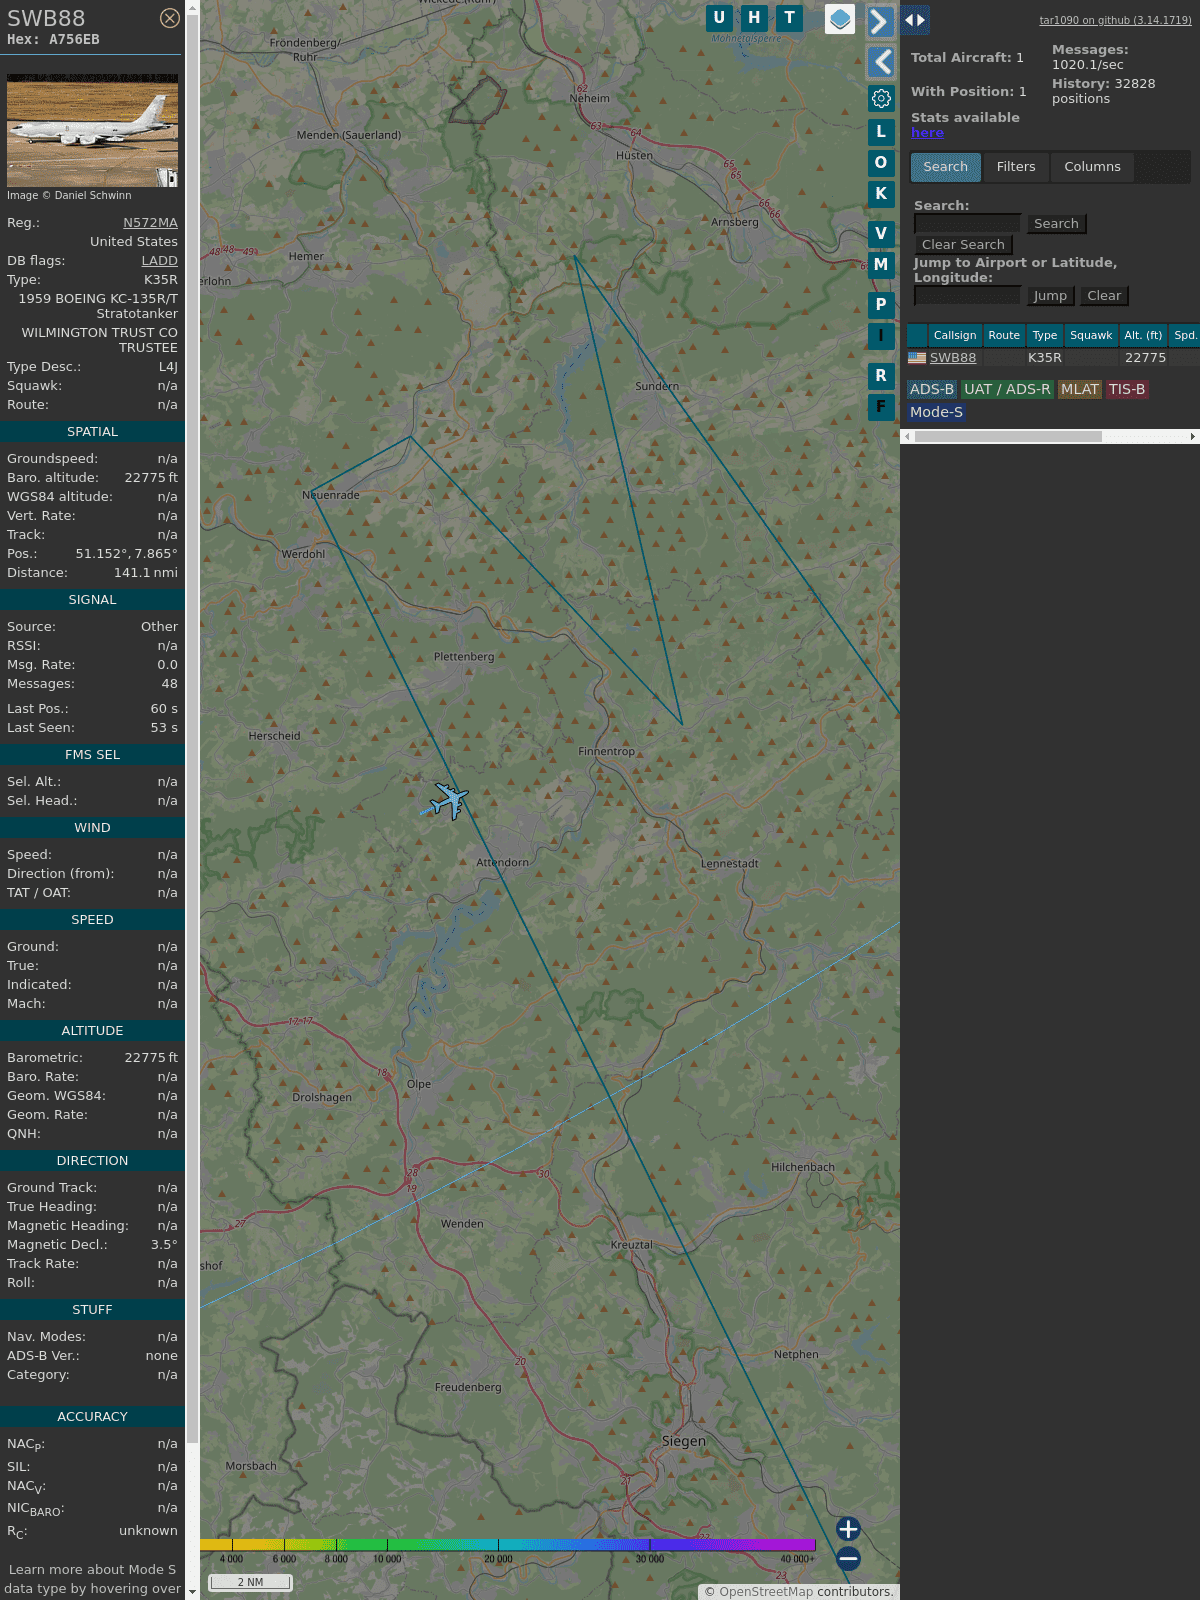Sort table by Spd. column
Viewport: 1200px width, 1600px height.
click(x=1185, y=336)
